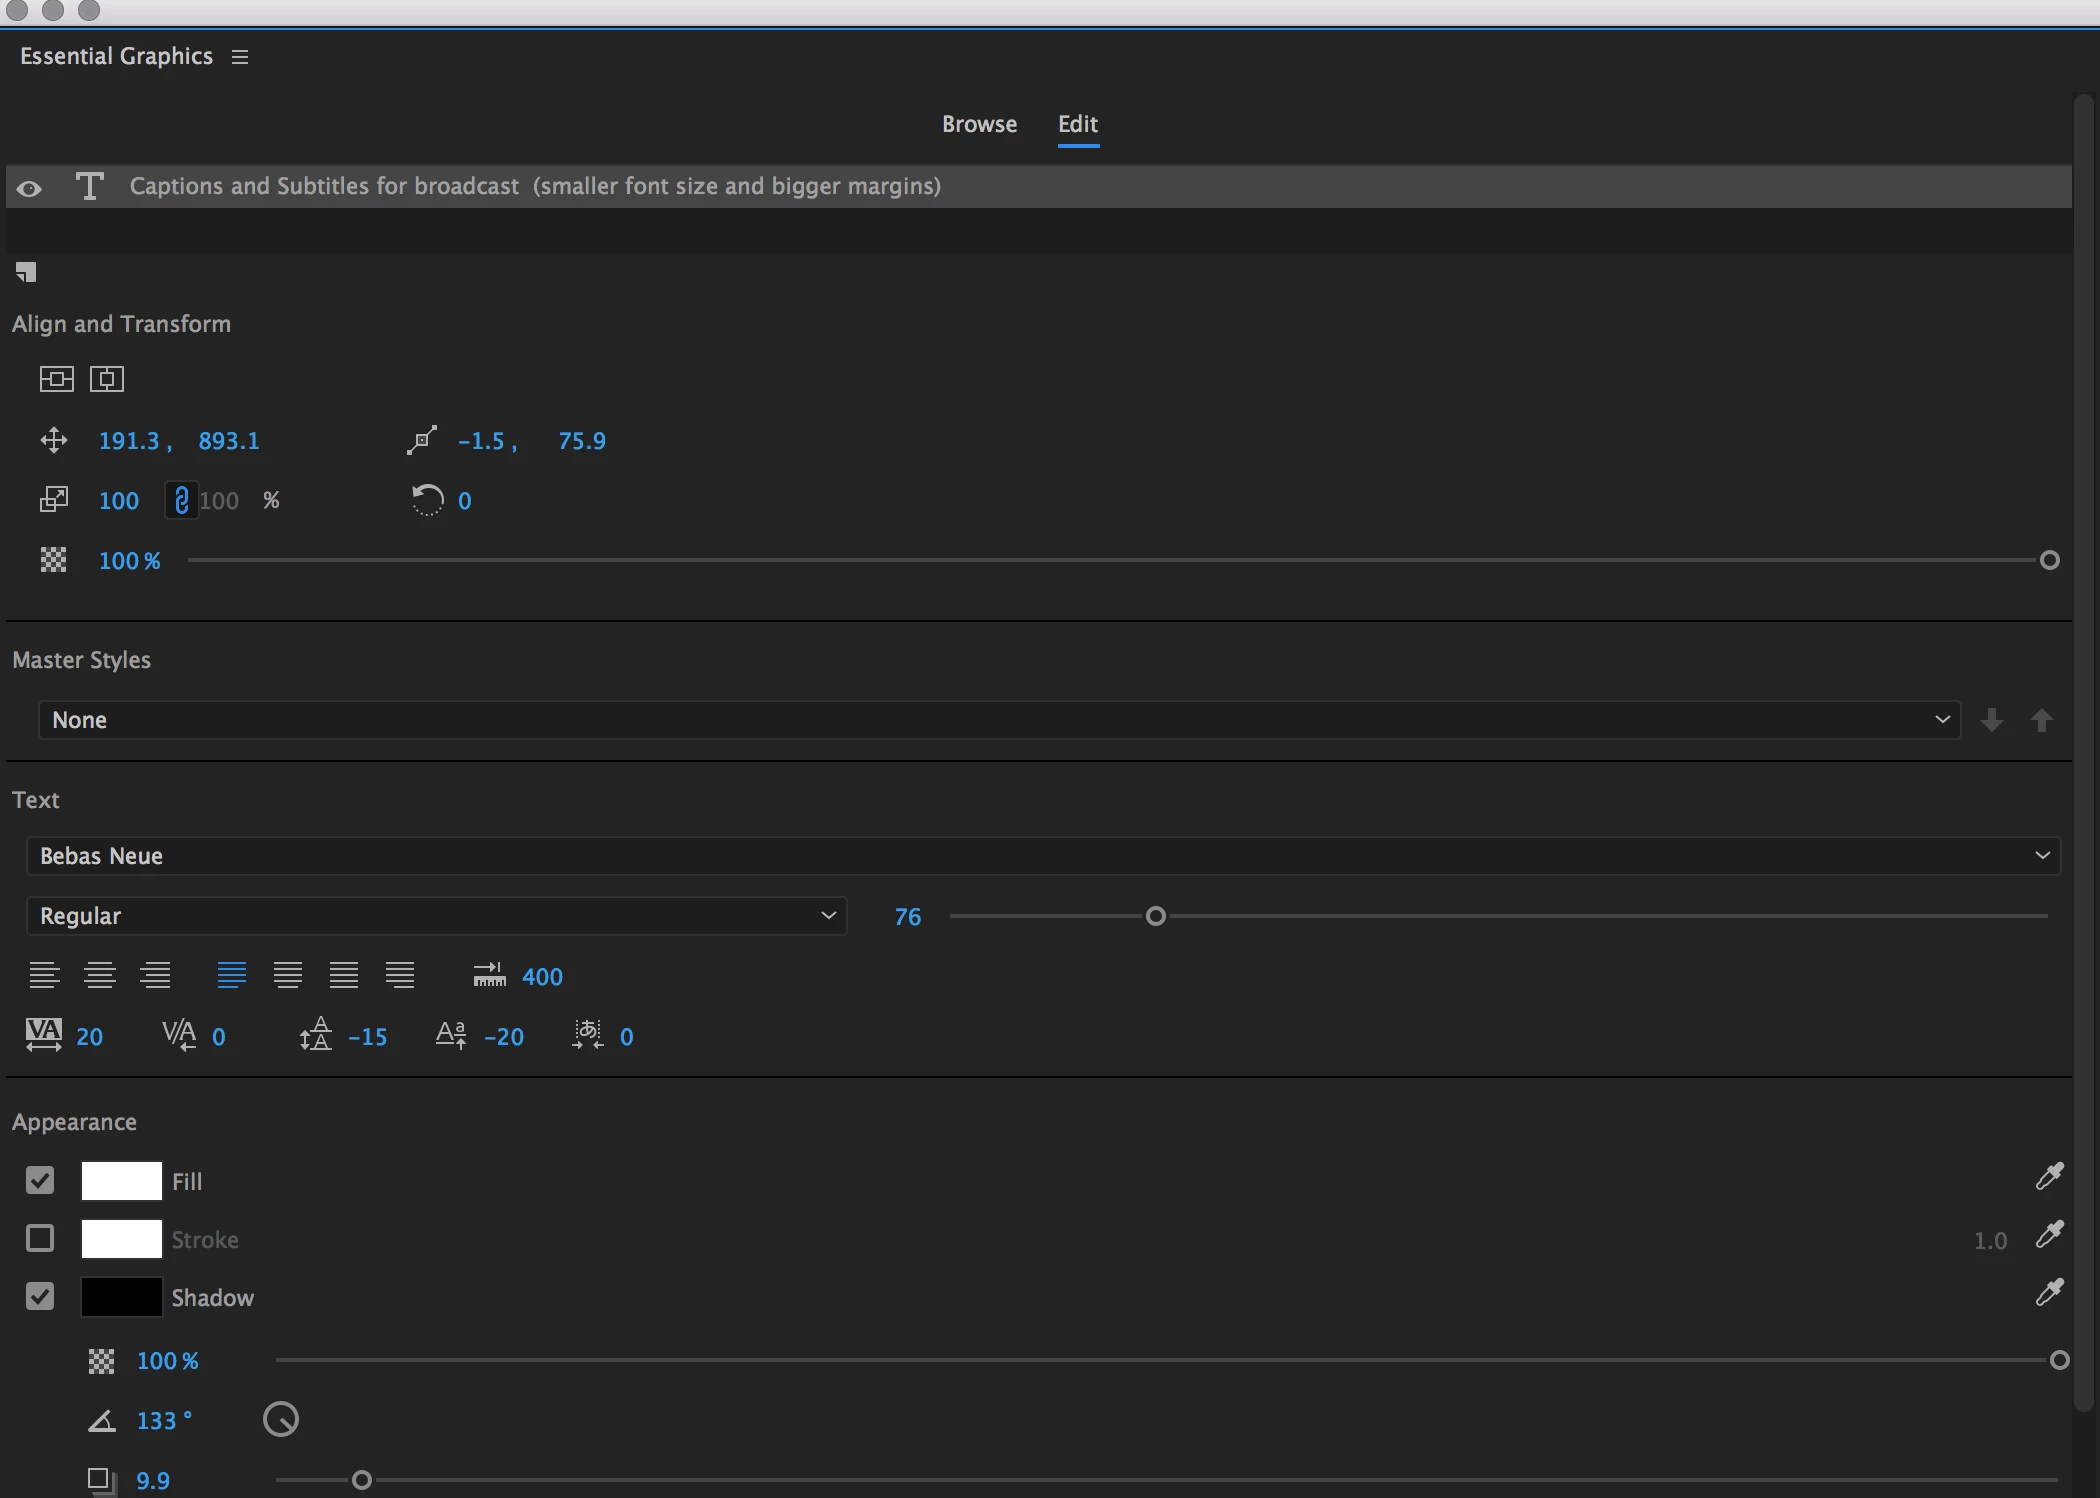Select the left align text icon
The image size is (2100, 1498).
click(x=44, y=975)
